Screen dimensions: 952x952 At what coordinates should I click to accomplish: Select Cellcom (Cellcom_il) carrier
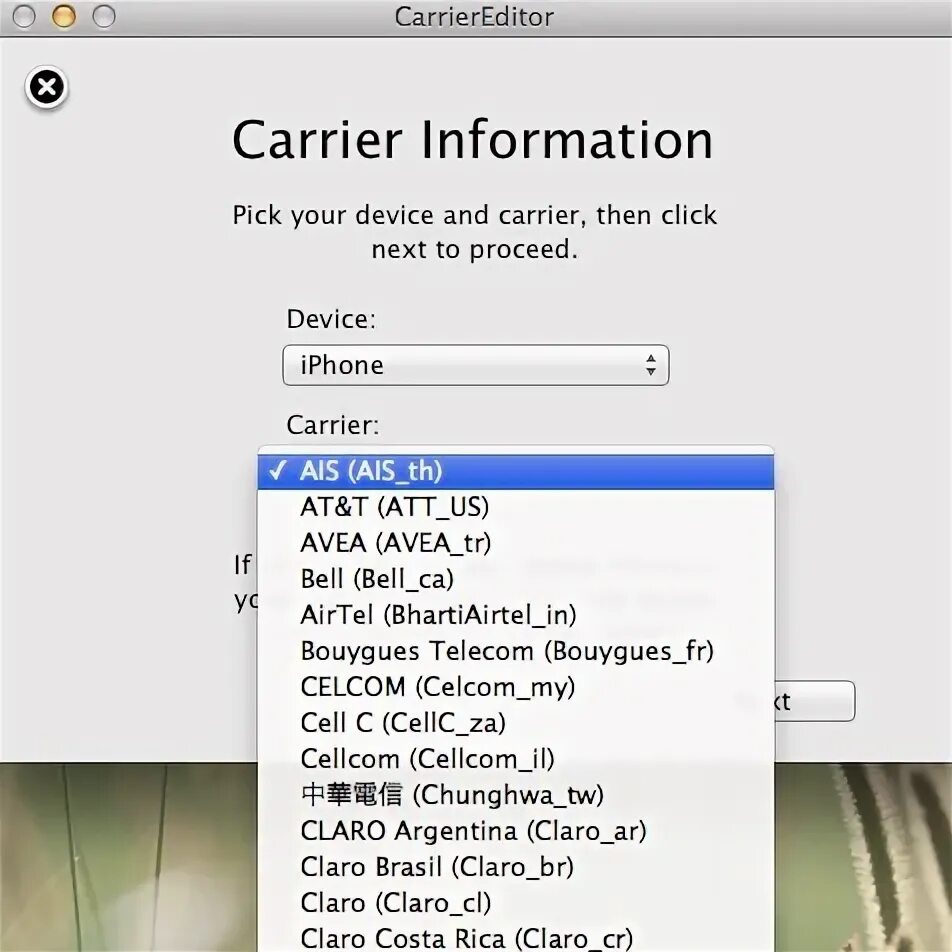(x=515, y=759)
